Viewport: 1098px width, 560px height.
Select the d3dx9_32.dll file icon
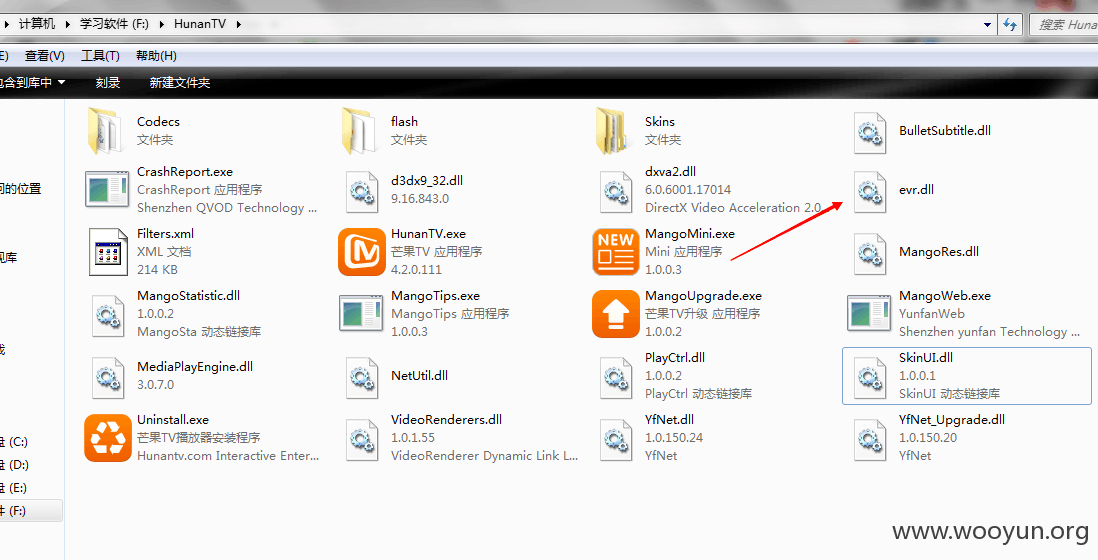pos(361,190)
